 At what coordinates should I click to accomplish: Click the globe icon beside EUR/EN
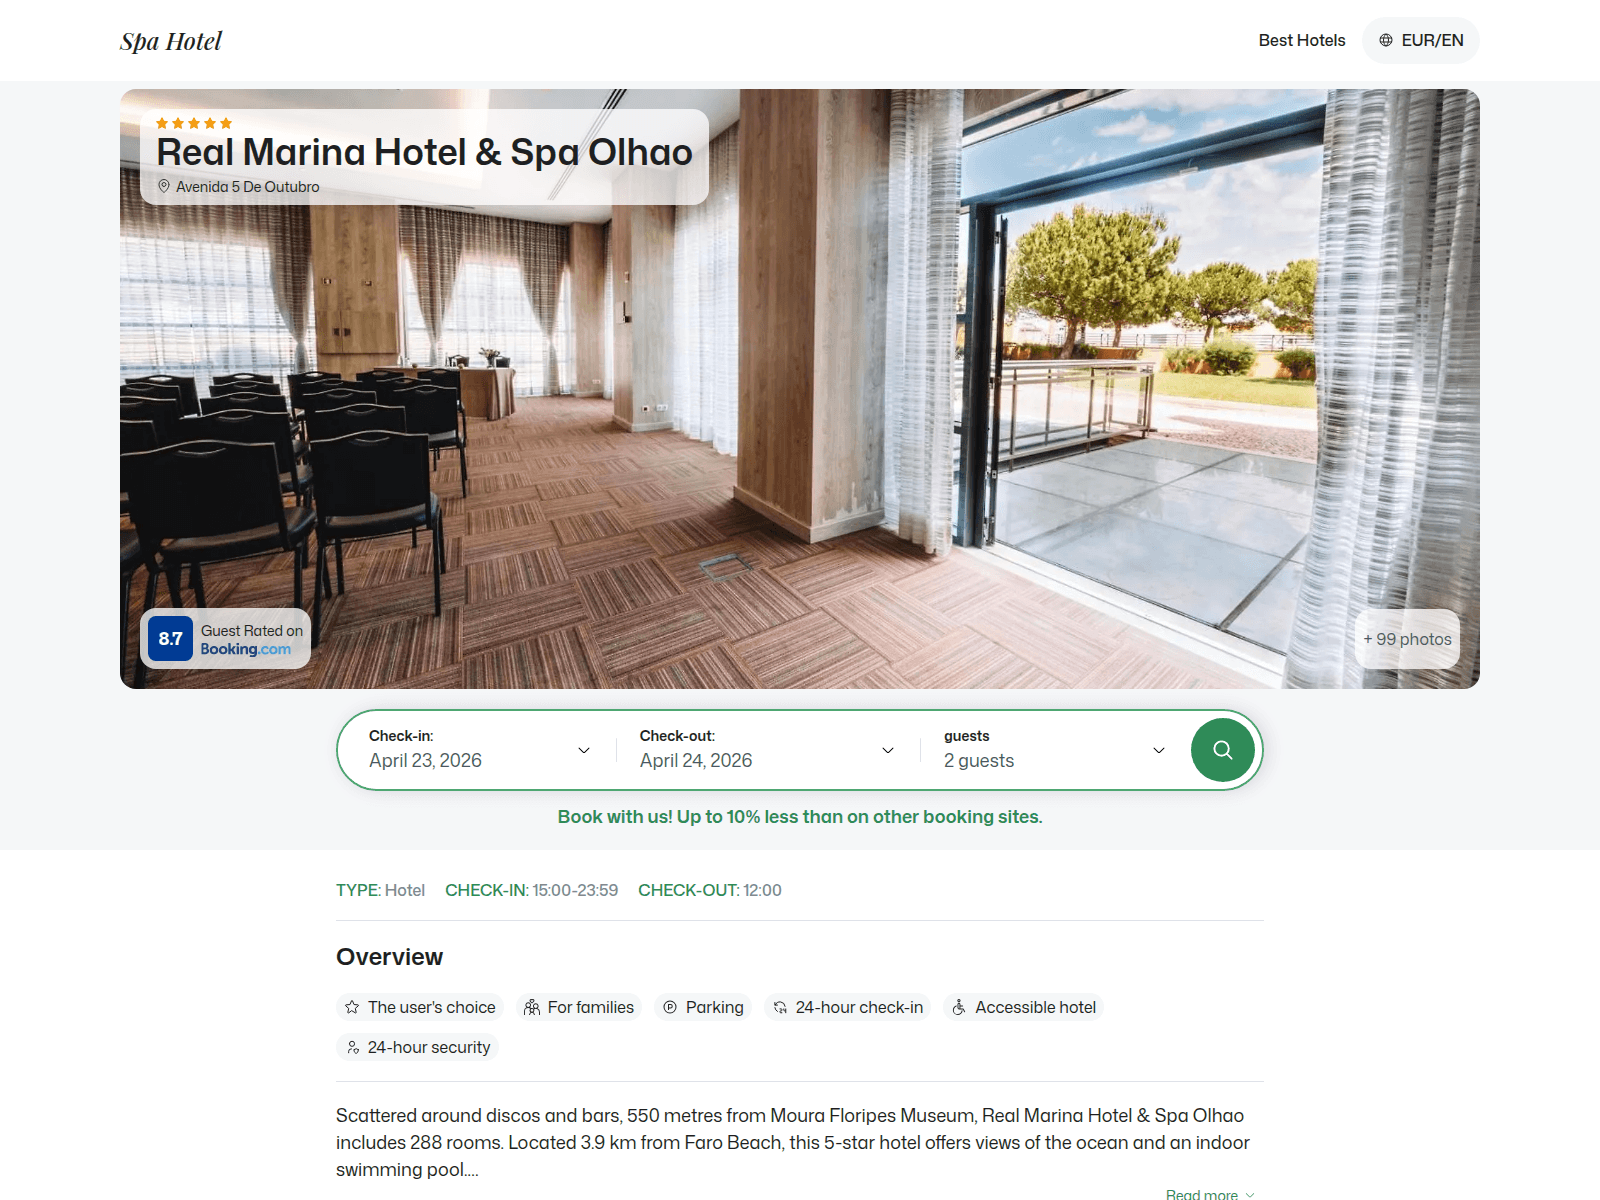coord(1386,40)
